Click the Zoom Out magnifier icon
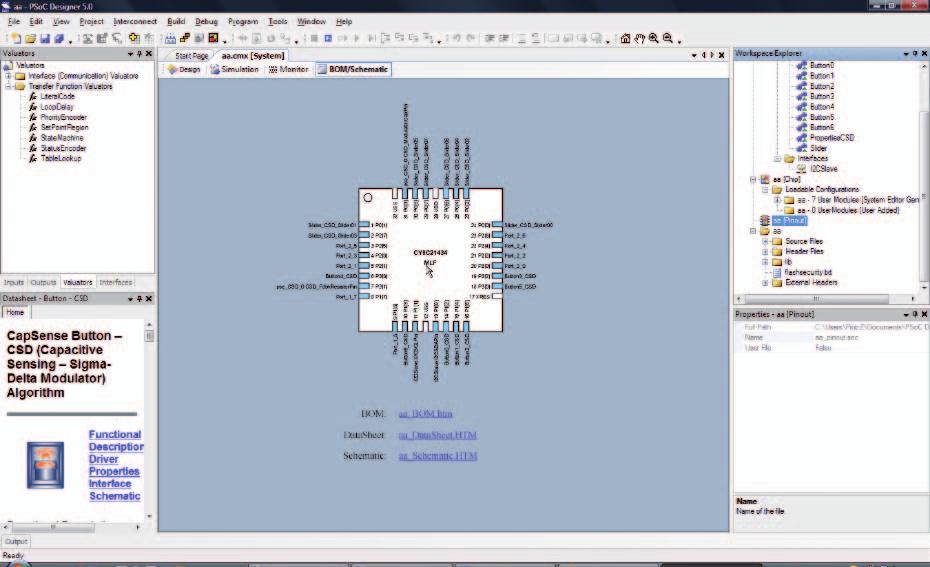 click(668, 38)
